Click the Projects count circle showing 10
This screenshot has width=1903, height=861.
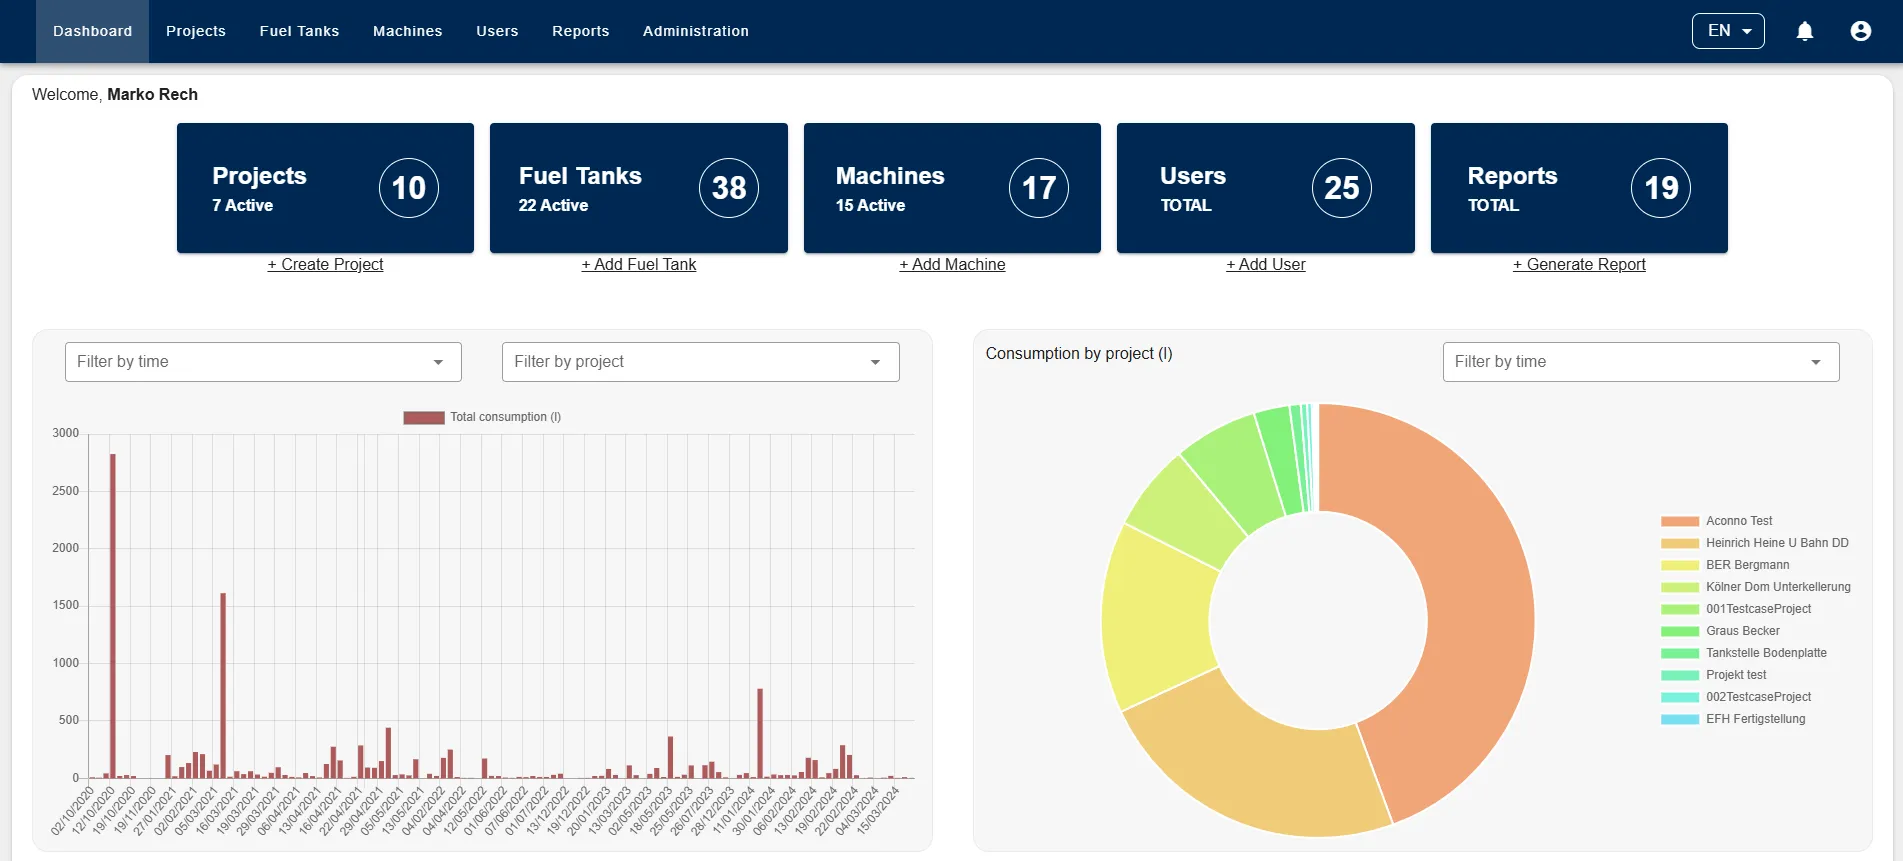click(x=408, y=188)
